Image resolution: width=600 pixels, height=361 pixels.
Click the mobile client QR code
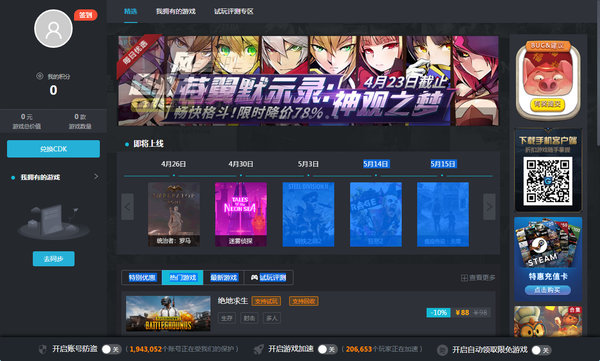(548, 181)
